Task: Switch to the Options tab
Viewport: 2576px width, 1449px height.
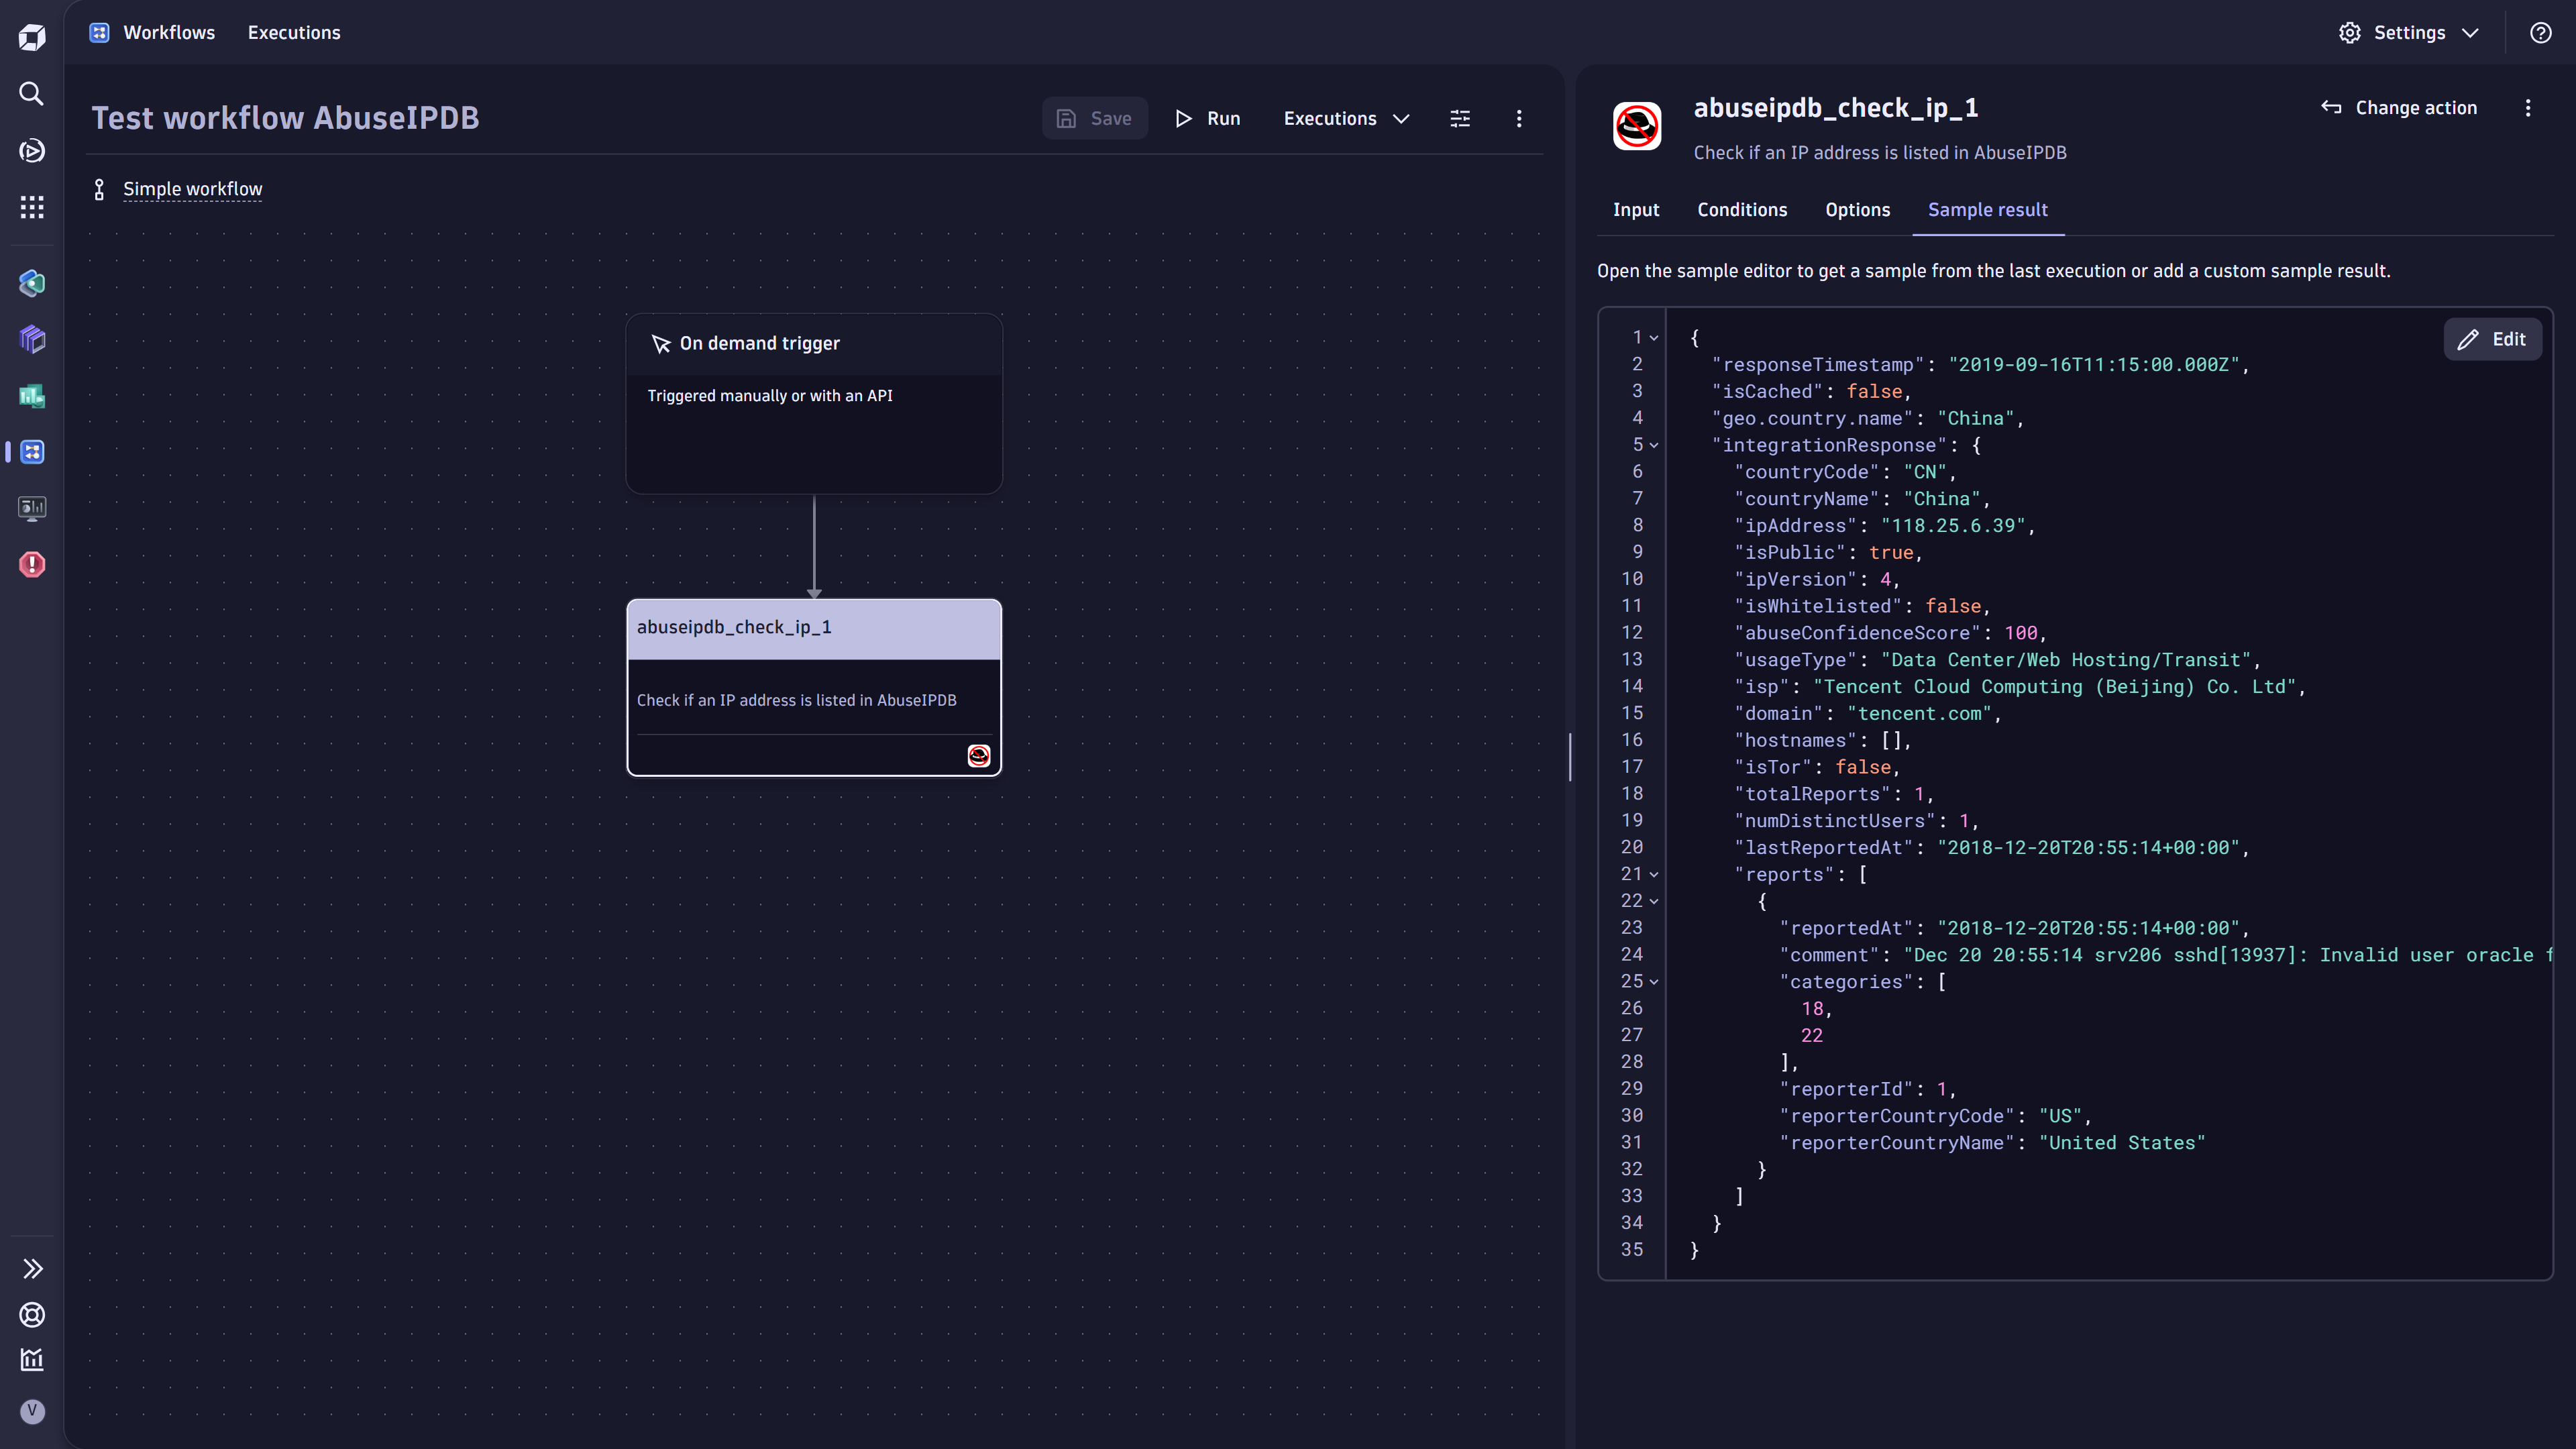Action: pyautogui.click(x=1857, y=210)
